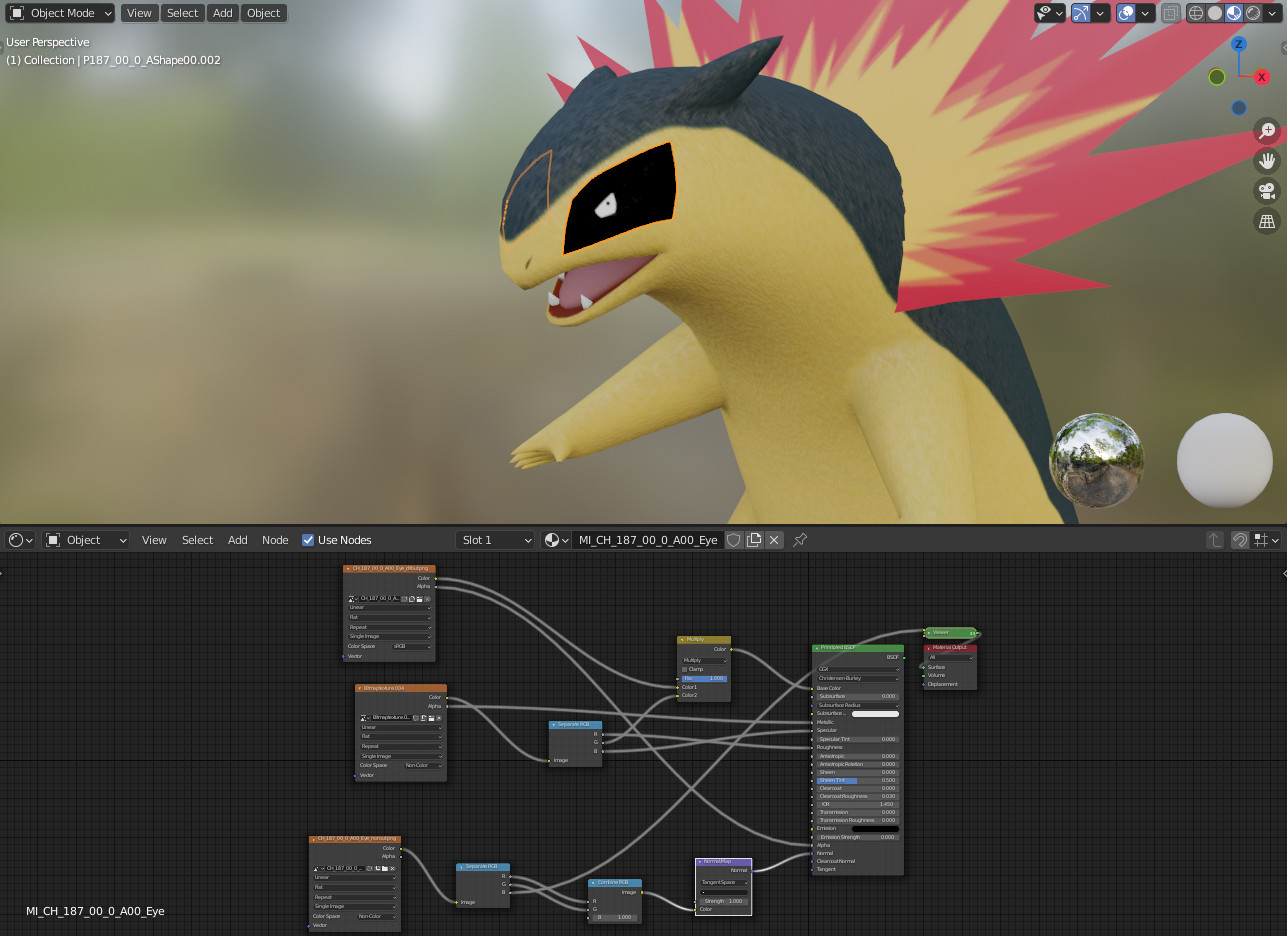Open the viewport Add menu
The image size is (1287, 936).
pyautogui.click(x=222, y=13)
